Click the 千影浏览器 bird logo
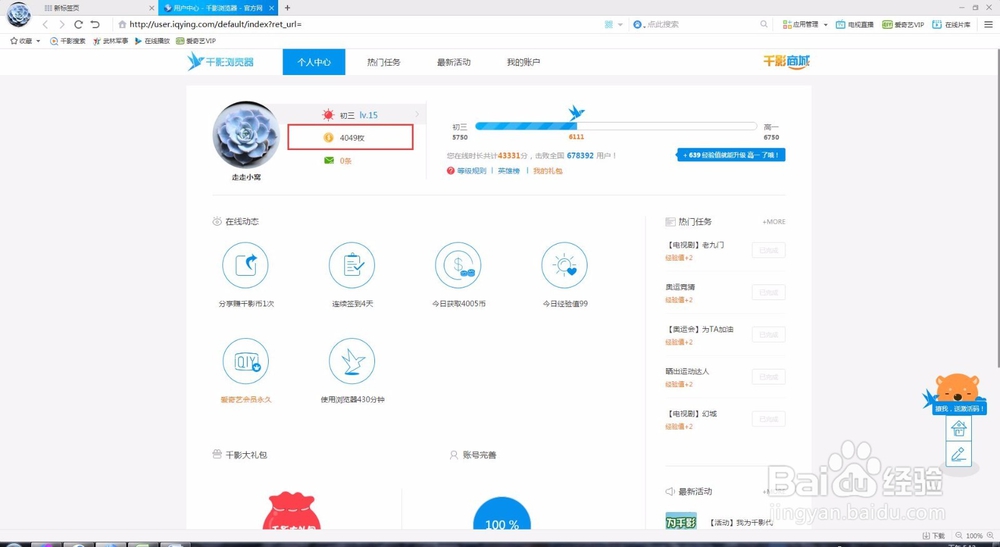 coord(221,61)
